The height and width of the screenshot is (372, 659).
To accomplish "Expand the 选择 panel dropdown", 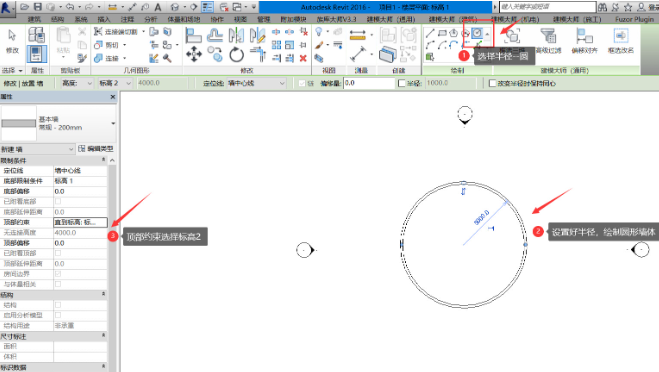I will (12, 70).
